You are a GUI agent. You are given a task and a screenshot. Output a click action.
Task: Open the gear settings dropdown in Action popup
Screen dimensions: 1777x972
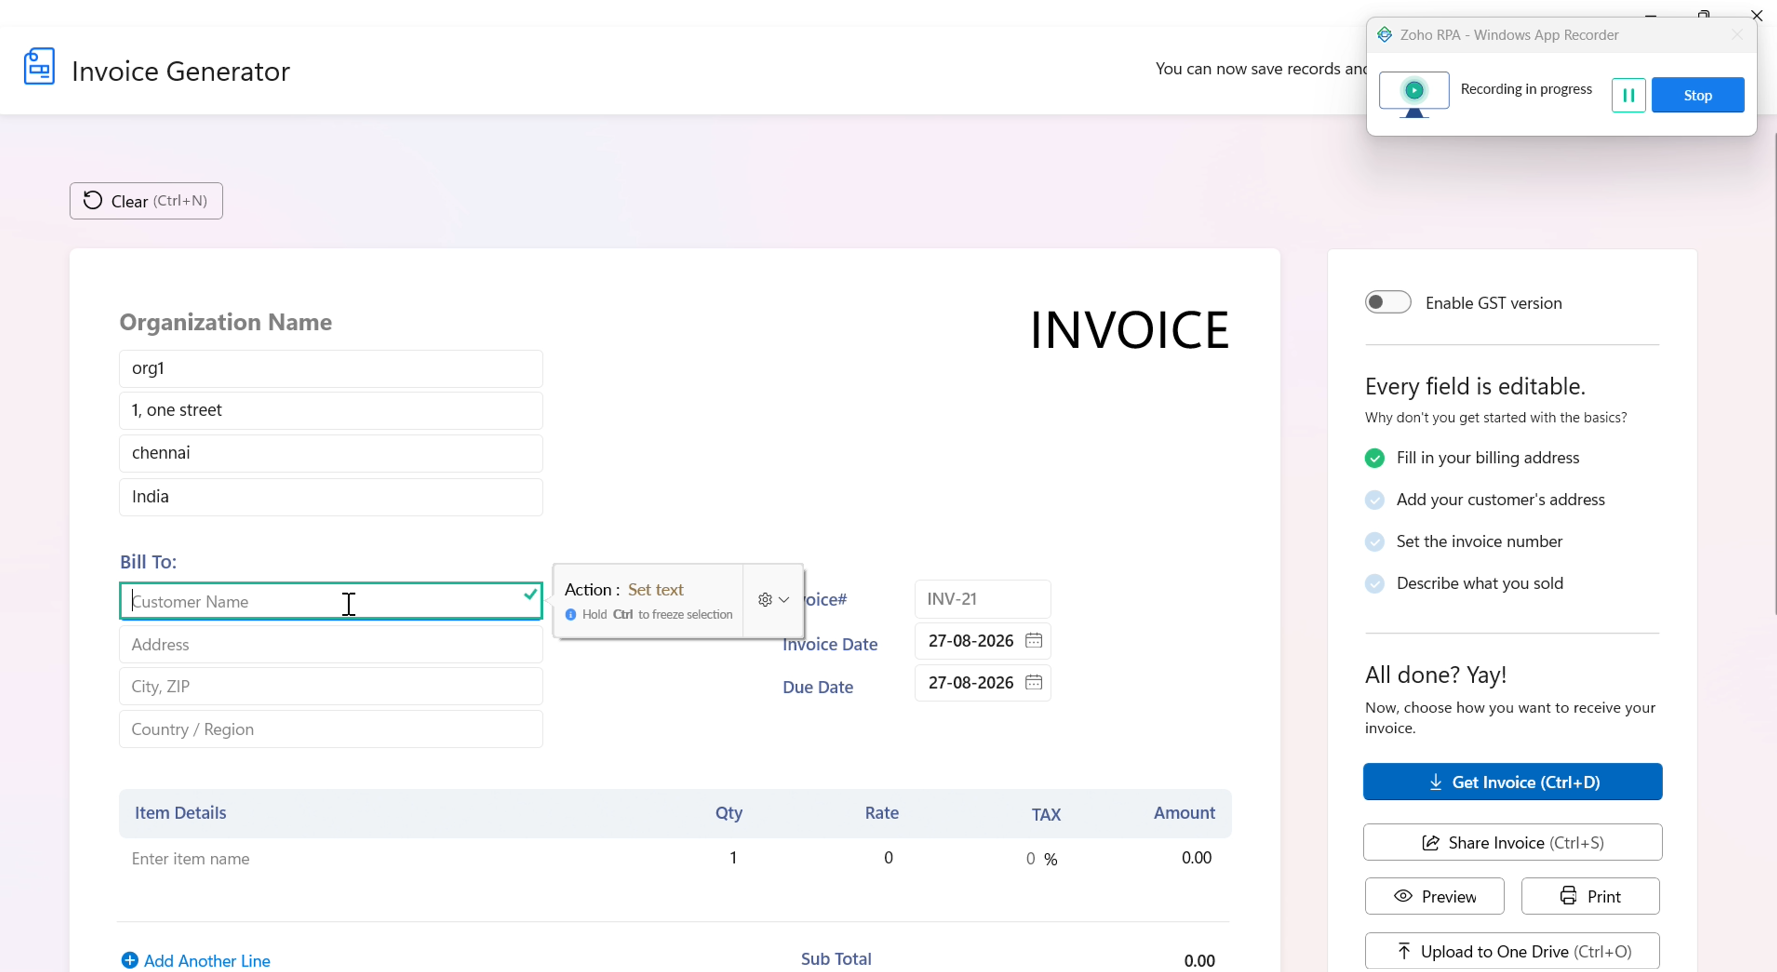(x=773, y=600)
